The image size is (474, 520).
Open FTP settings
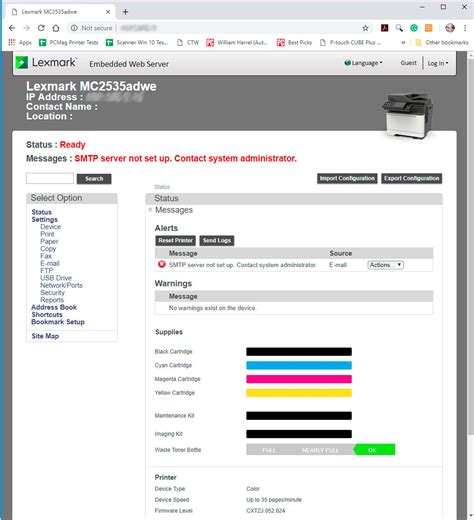coord(47,271)
